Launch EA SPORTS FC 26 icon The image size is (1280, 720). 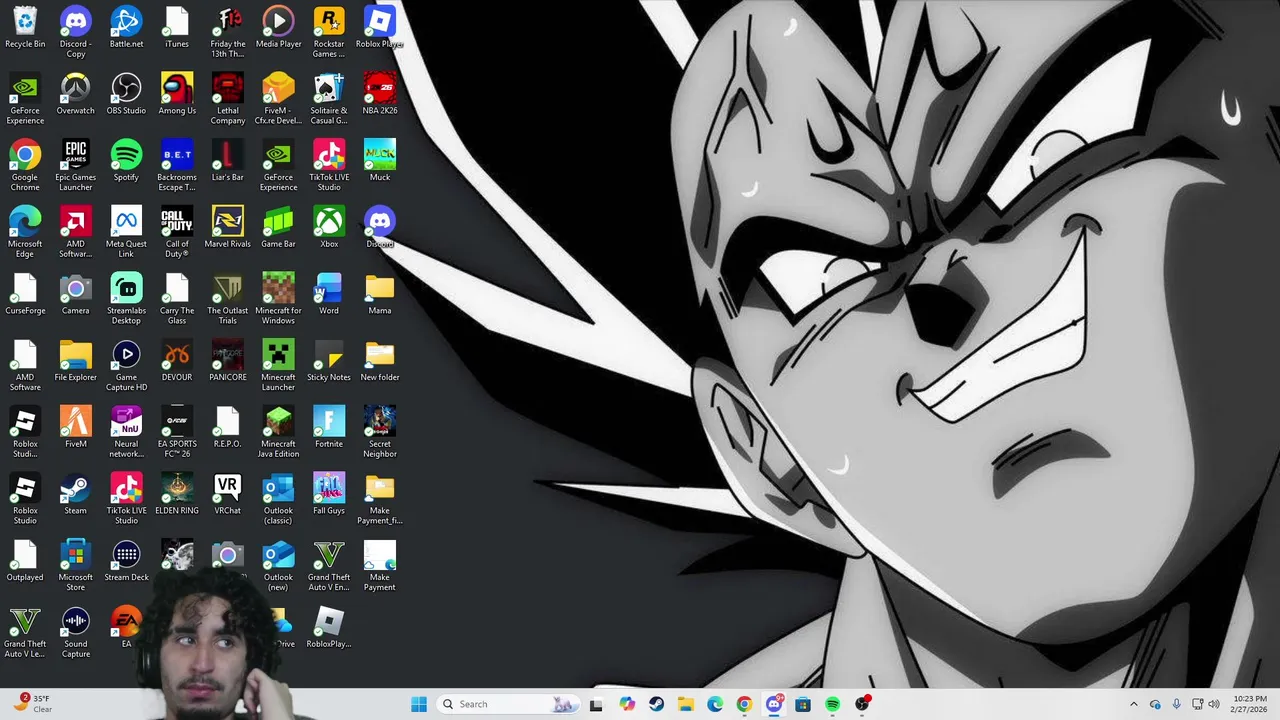click(x=177, y=432)
